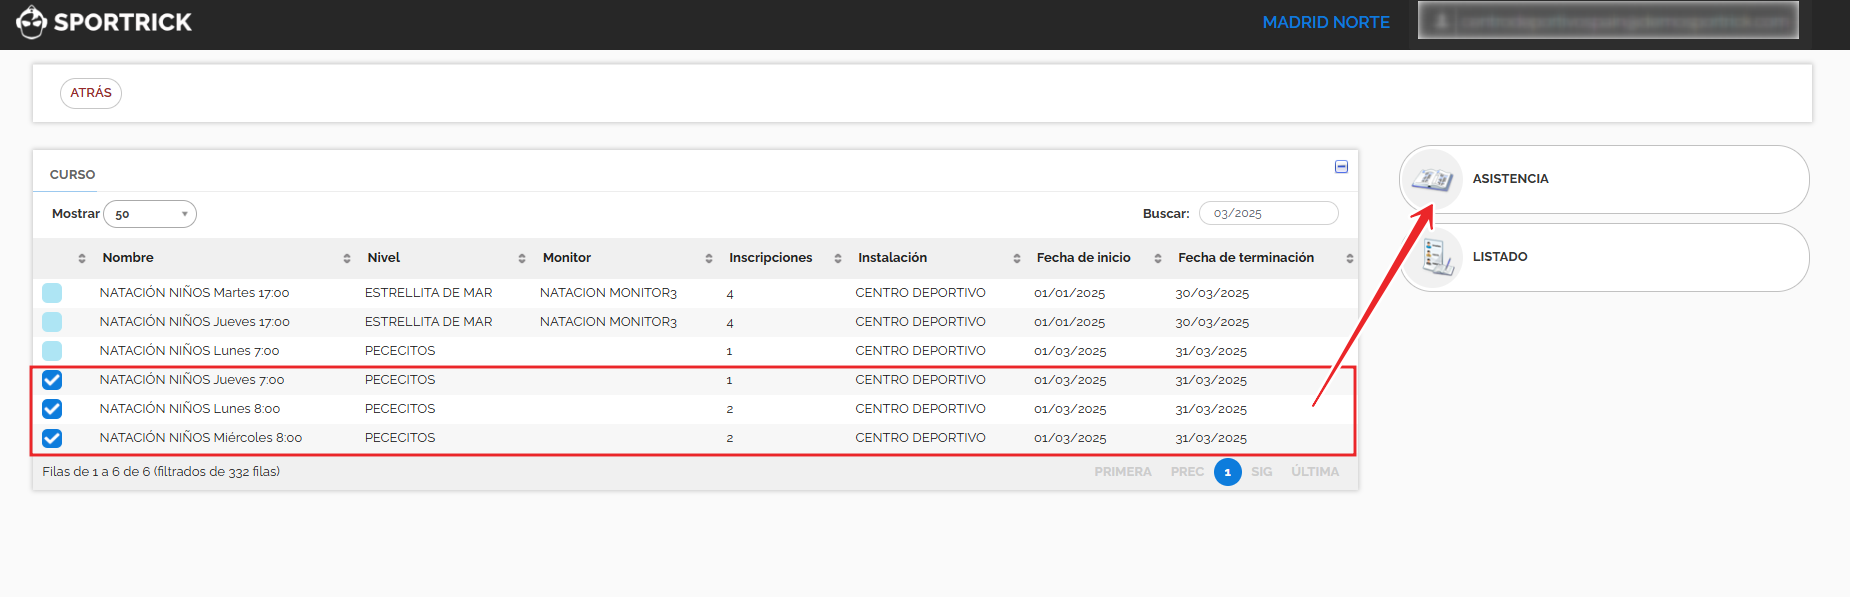Go to PREC previous page
1850x597 pixels.
point(1187,472)
